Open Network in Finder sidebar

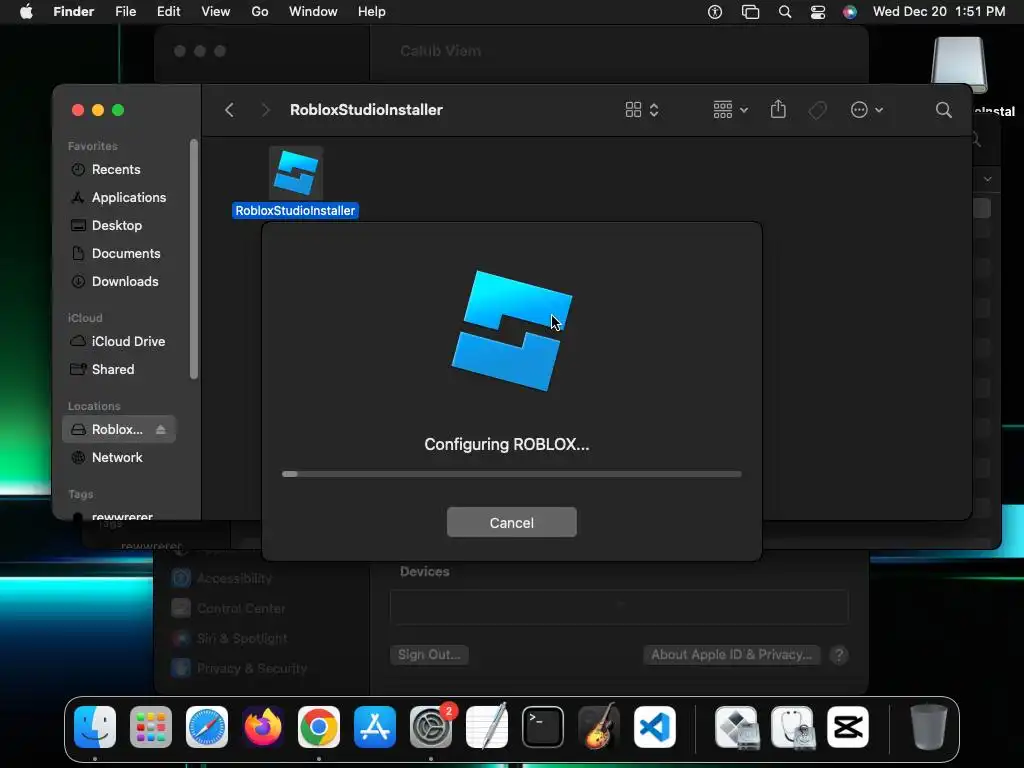pos(107,457)
